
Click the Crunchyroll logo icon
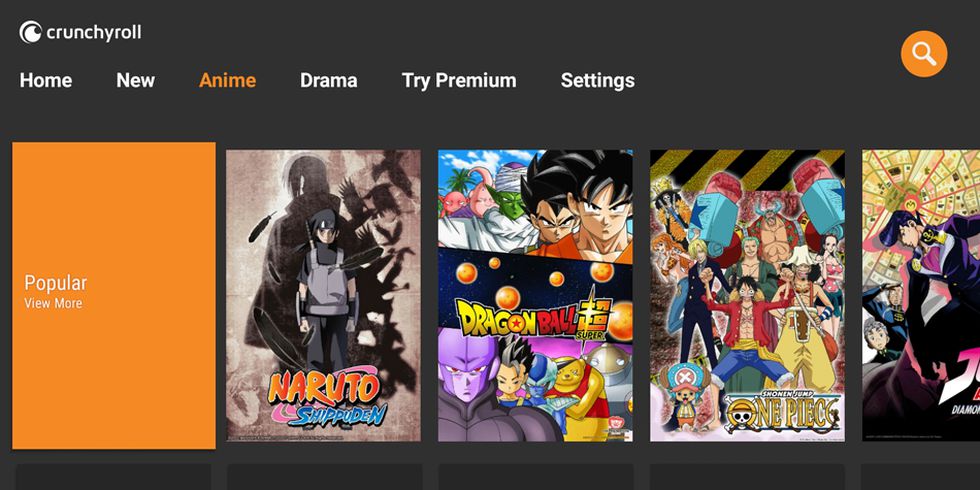pos(31,32)
